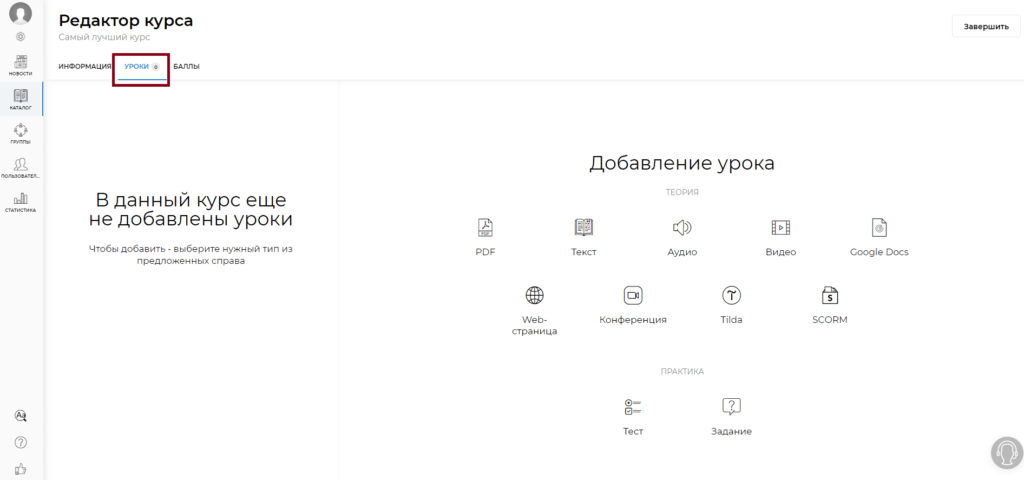Open the support chat headset widget
1024x480 pixels.
1006,453
